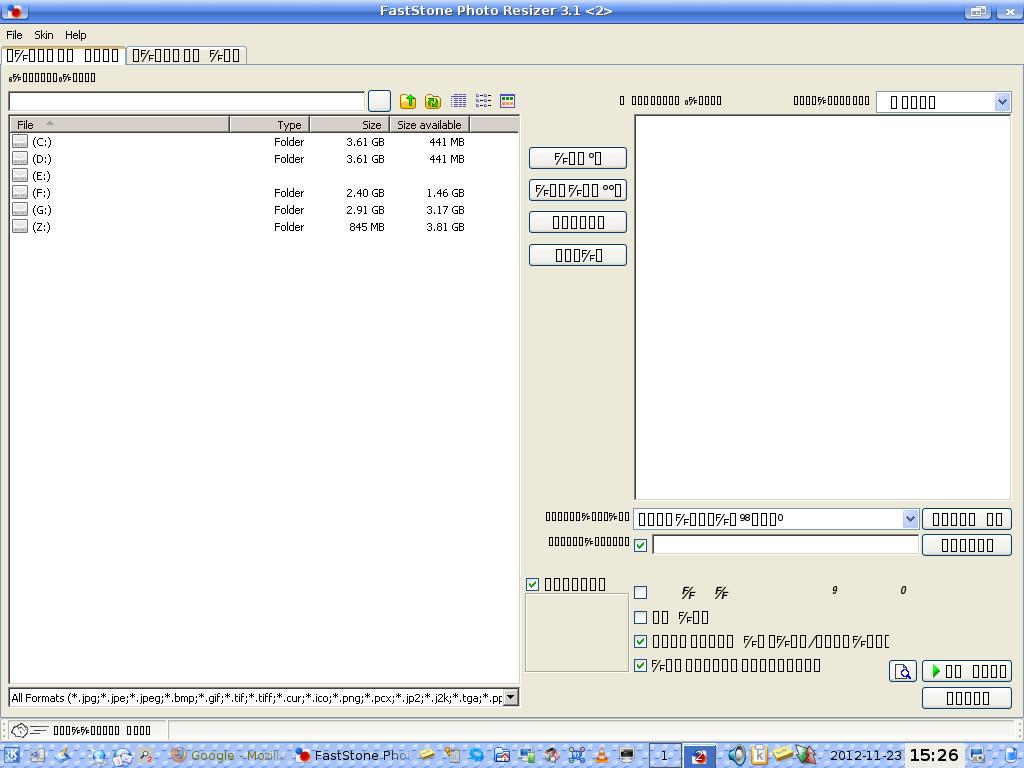Refresh the file list with green arrows icon

(433, 101)
